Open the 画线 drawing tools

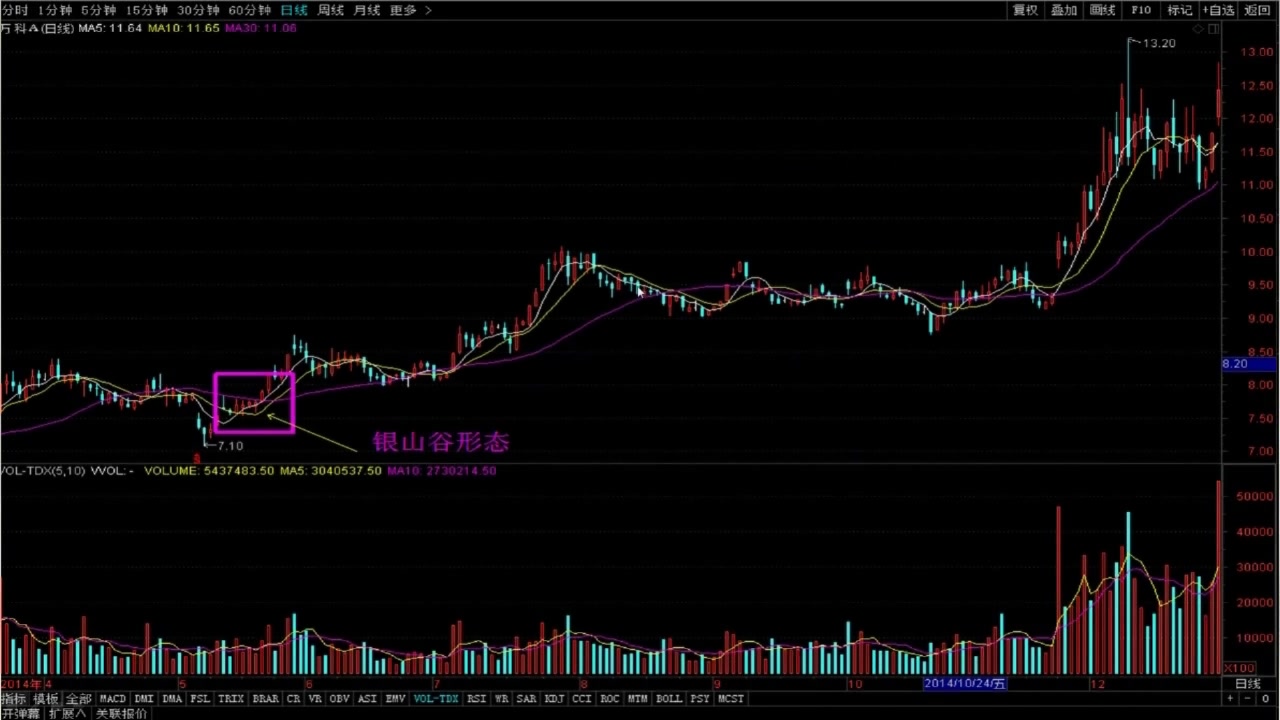point(1102,10)
